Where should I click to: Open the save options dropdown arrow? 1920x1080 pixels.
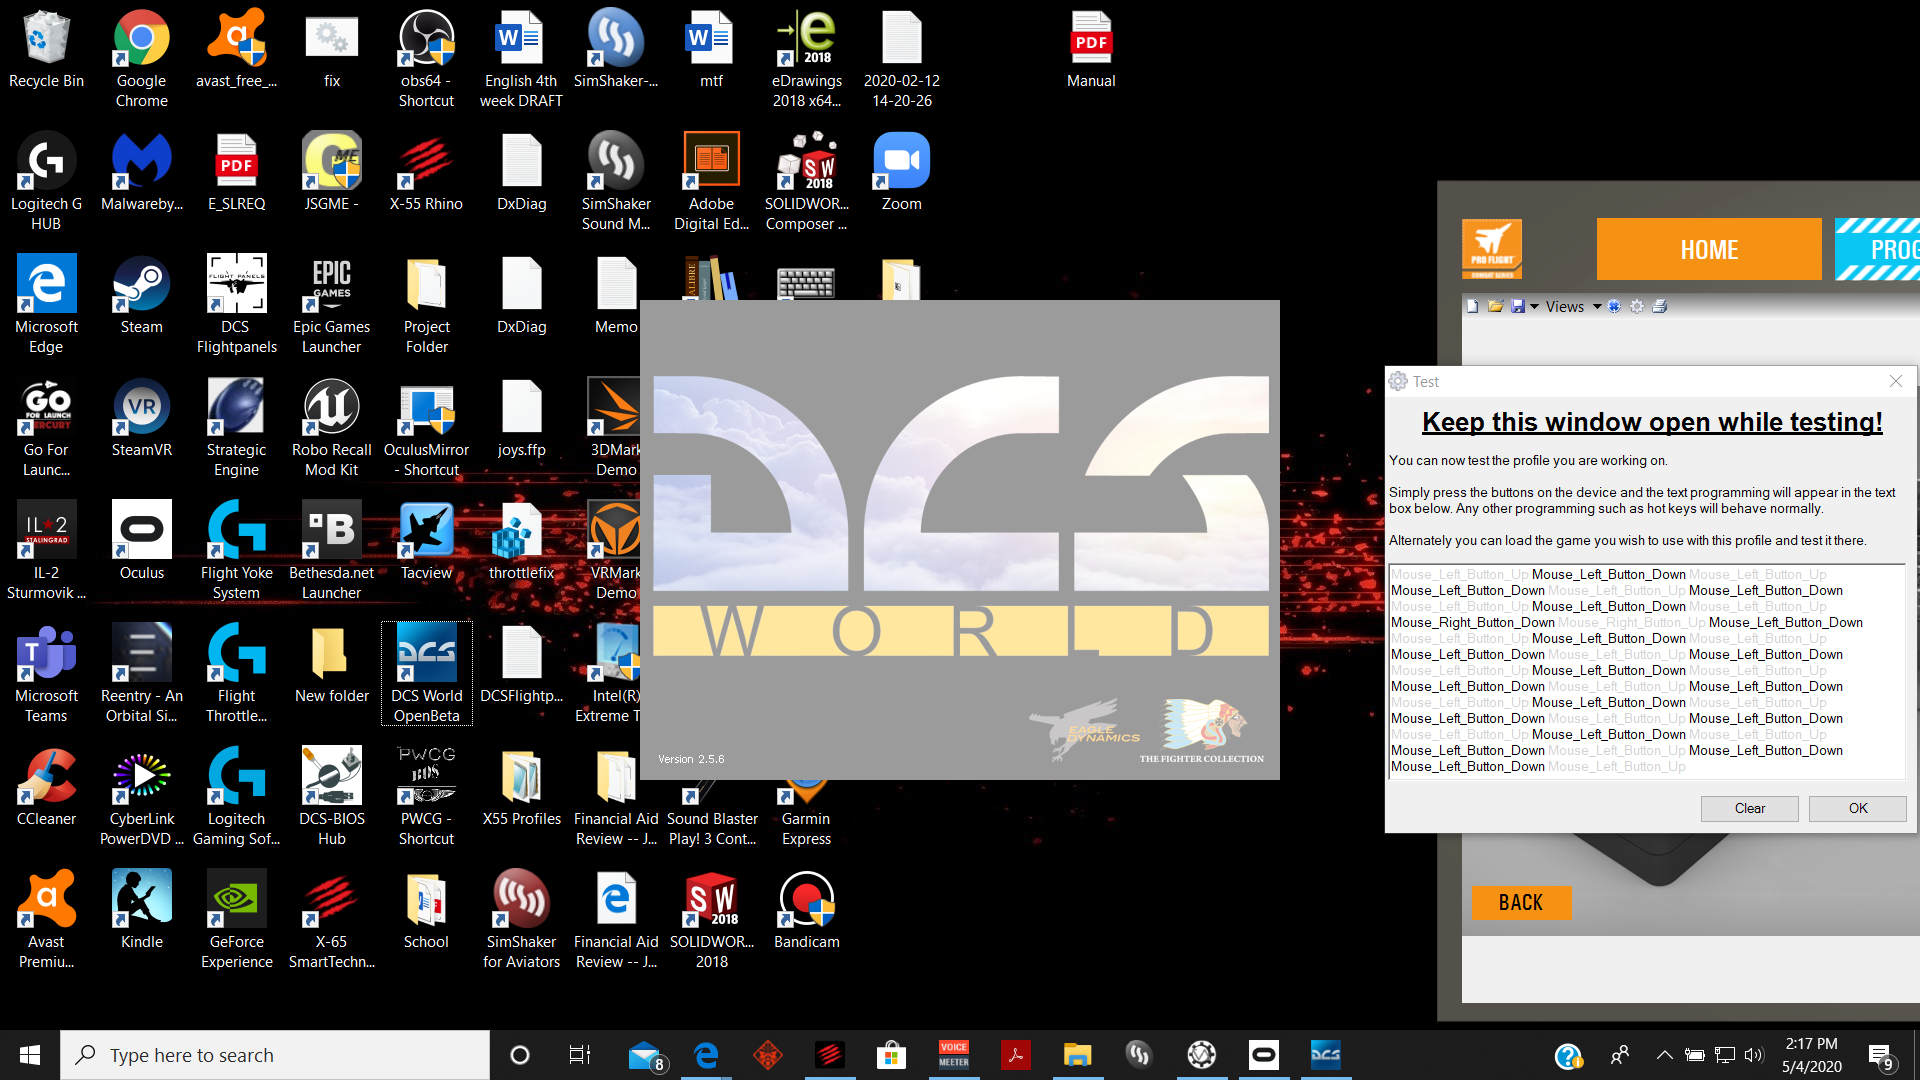[x=1534, y=307]
